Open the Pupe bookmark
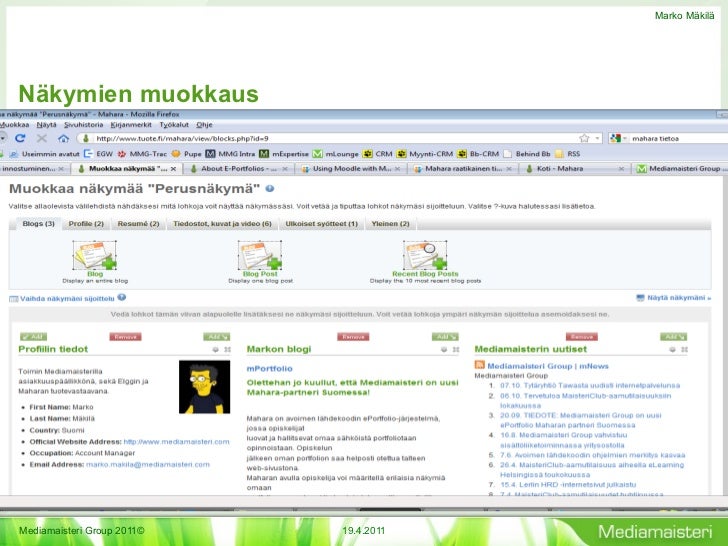Viewport: 728px width, 546px height. click(x=186, y=154)
